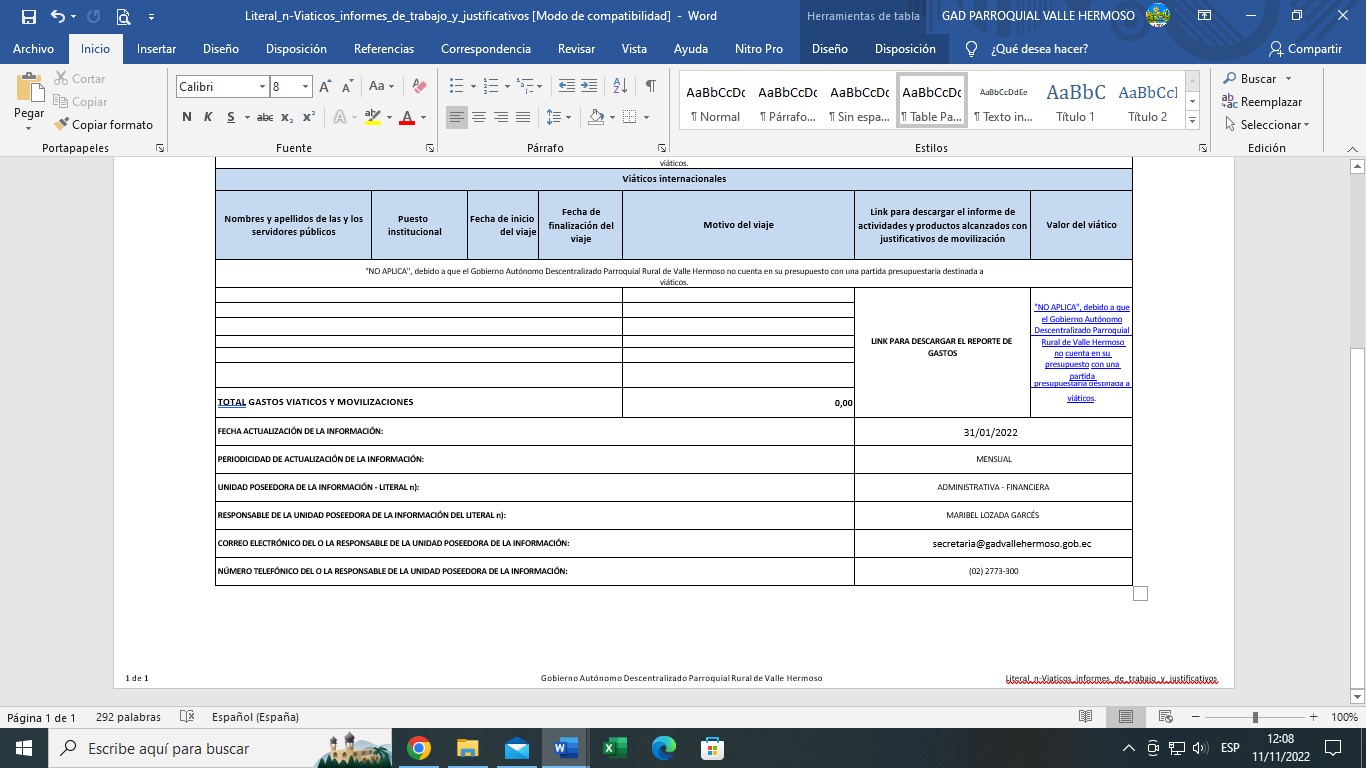Enable justified text alignment

(x=523, y=118)
